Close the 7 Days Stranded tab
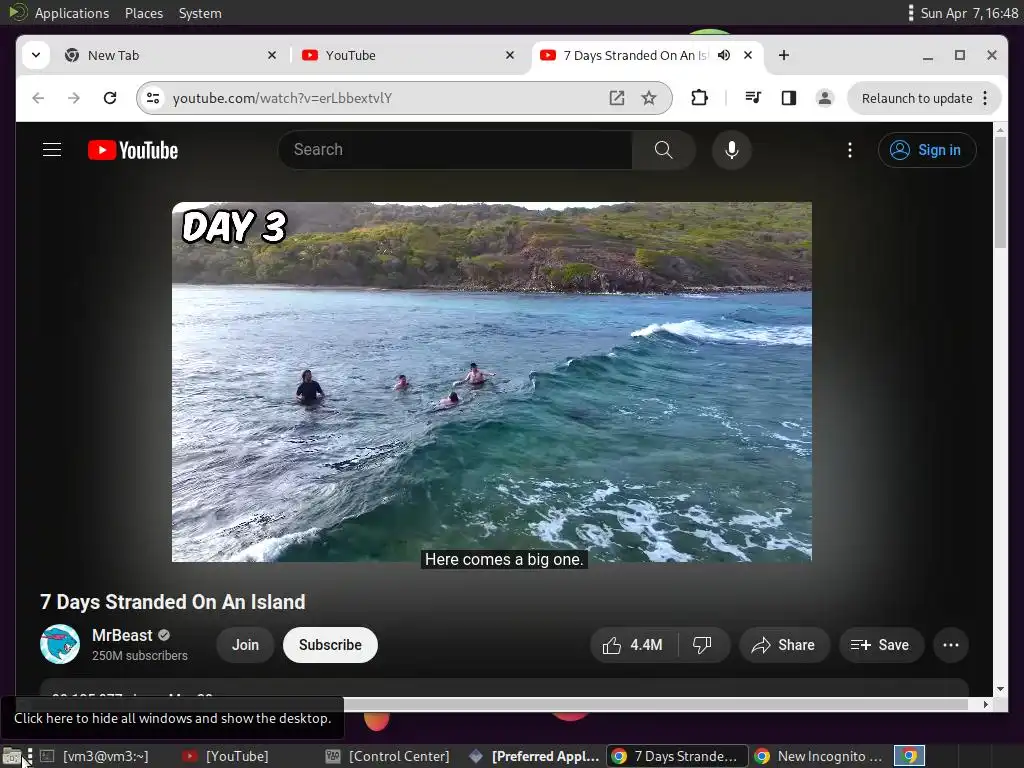This screenshot has height=768, width=1024. tap(748, 56)
